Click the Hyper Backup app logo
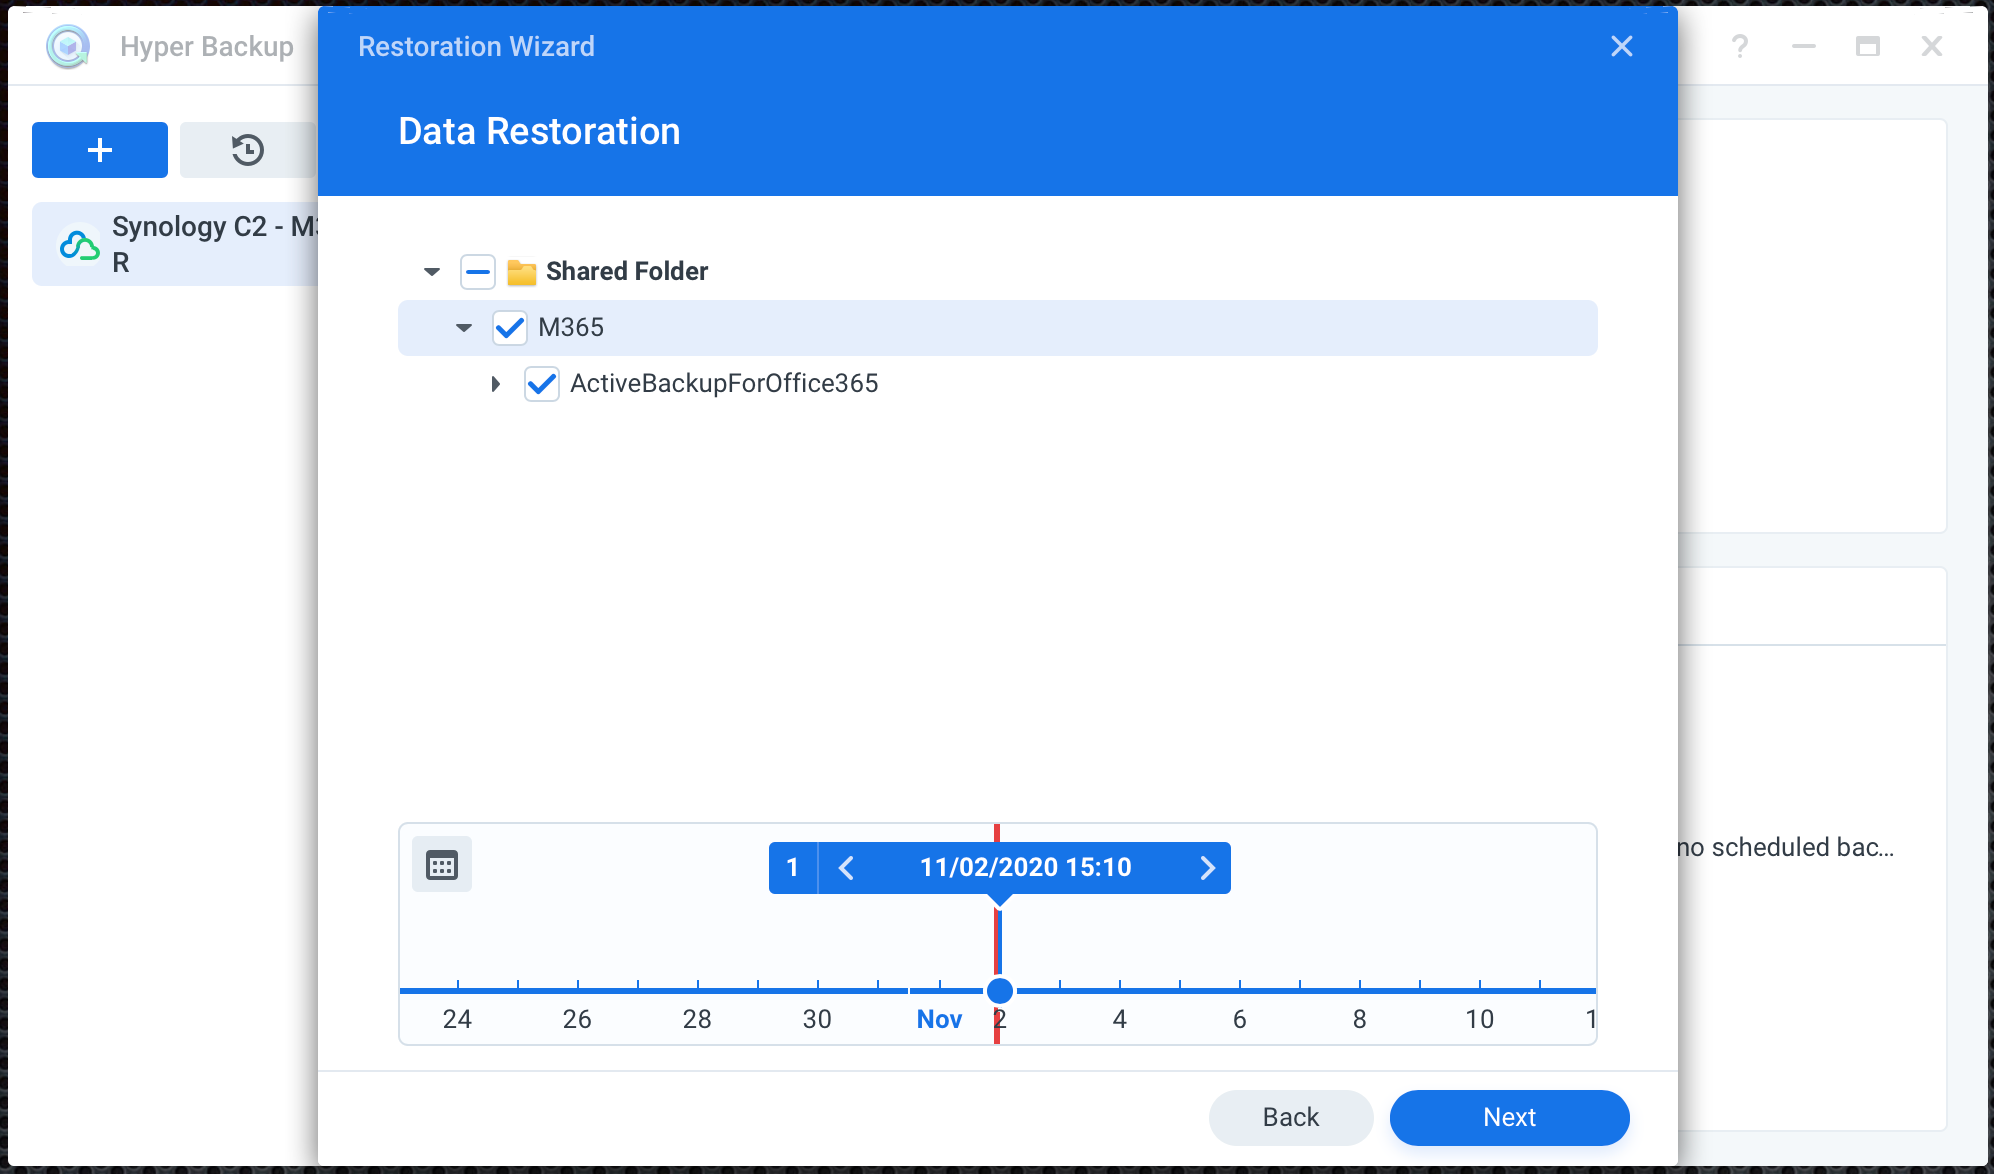The image size is (1994, 1174). (x=68, y=47)
